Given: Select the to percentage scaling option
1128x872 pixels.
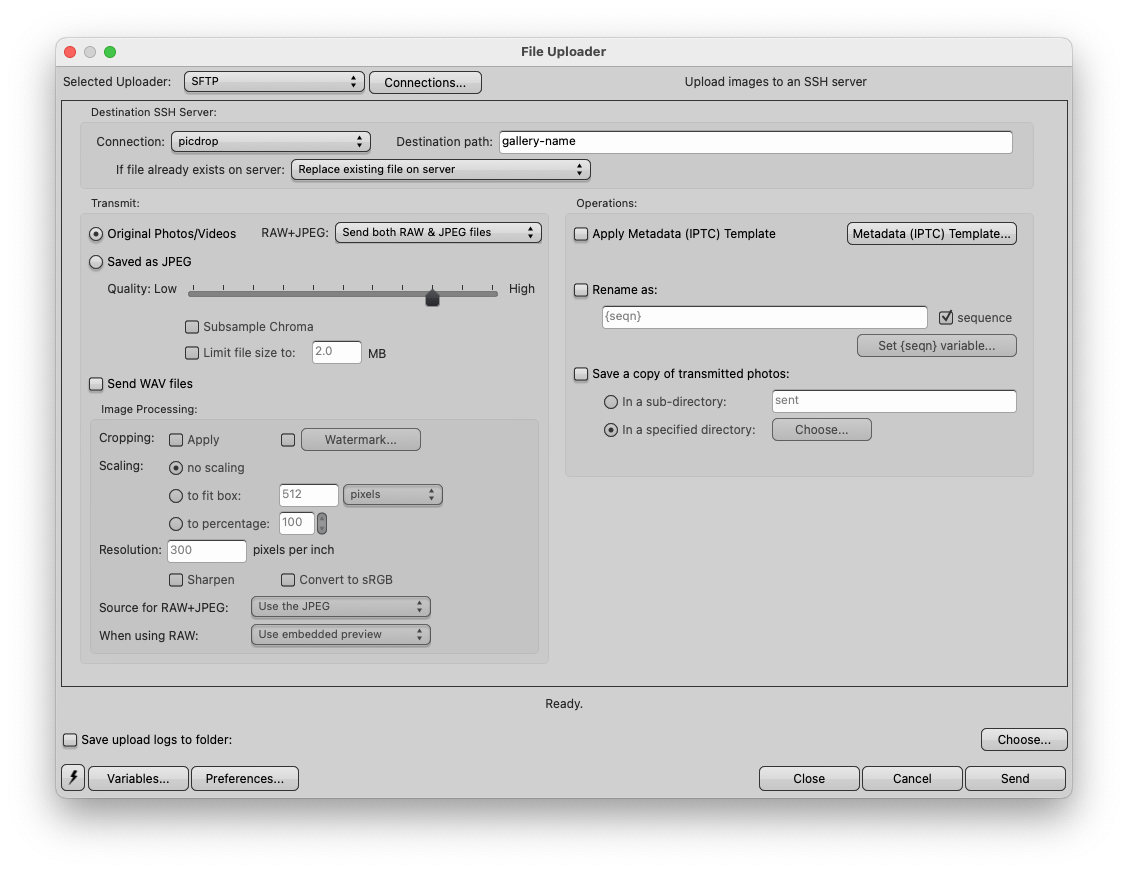Looking at the screenshot, I should click(176, 524).
